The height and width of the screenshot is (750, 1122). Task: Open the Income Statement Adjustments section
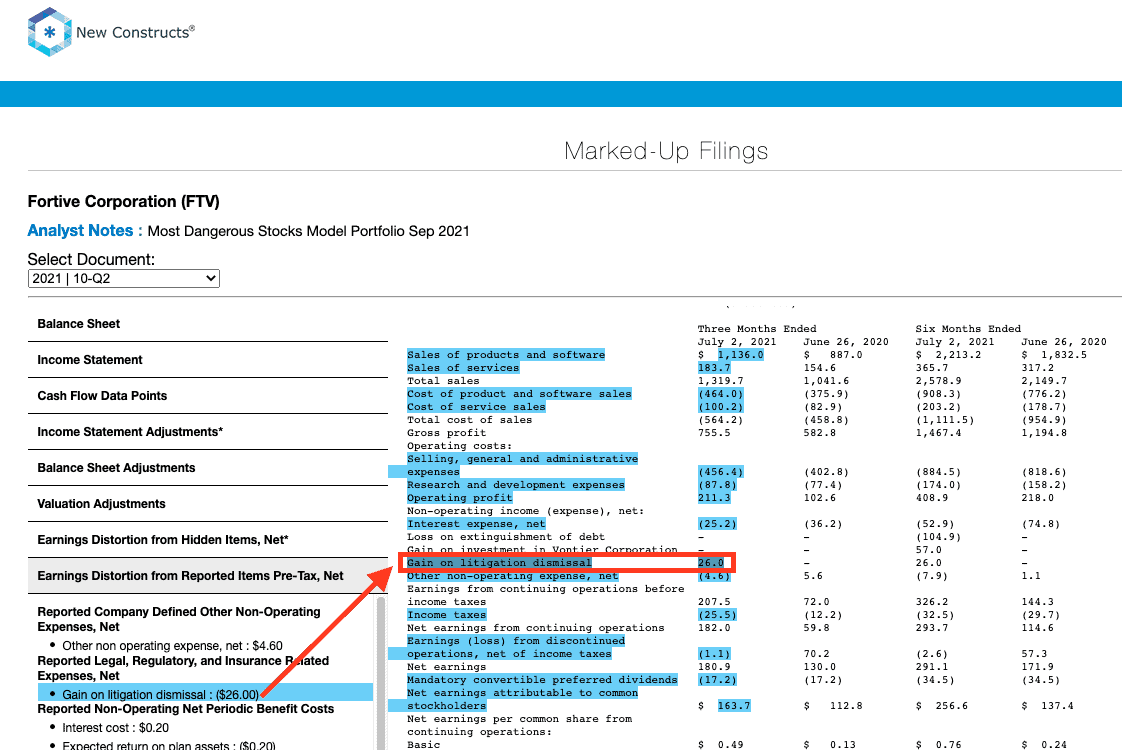click(x=208, y=432)
